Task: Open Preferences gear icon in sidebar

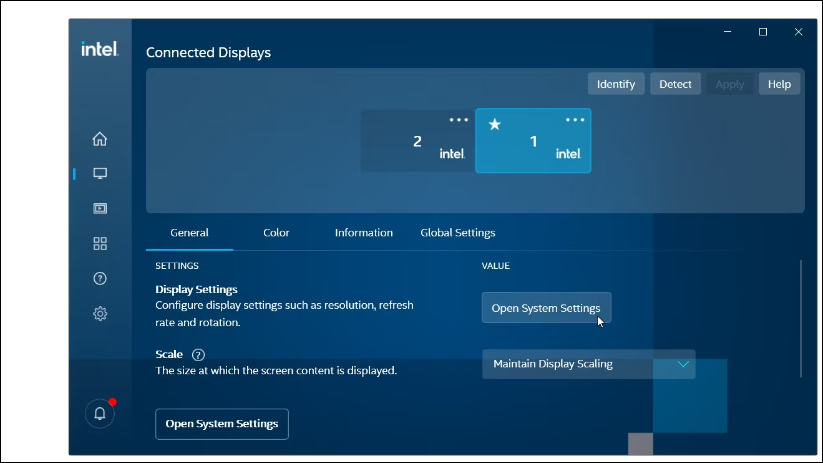Action: click(100, 314)
